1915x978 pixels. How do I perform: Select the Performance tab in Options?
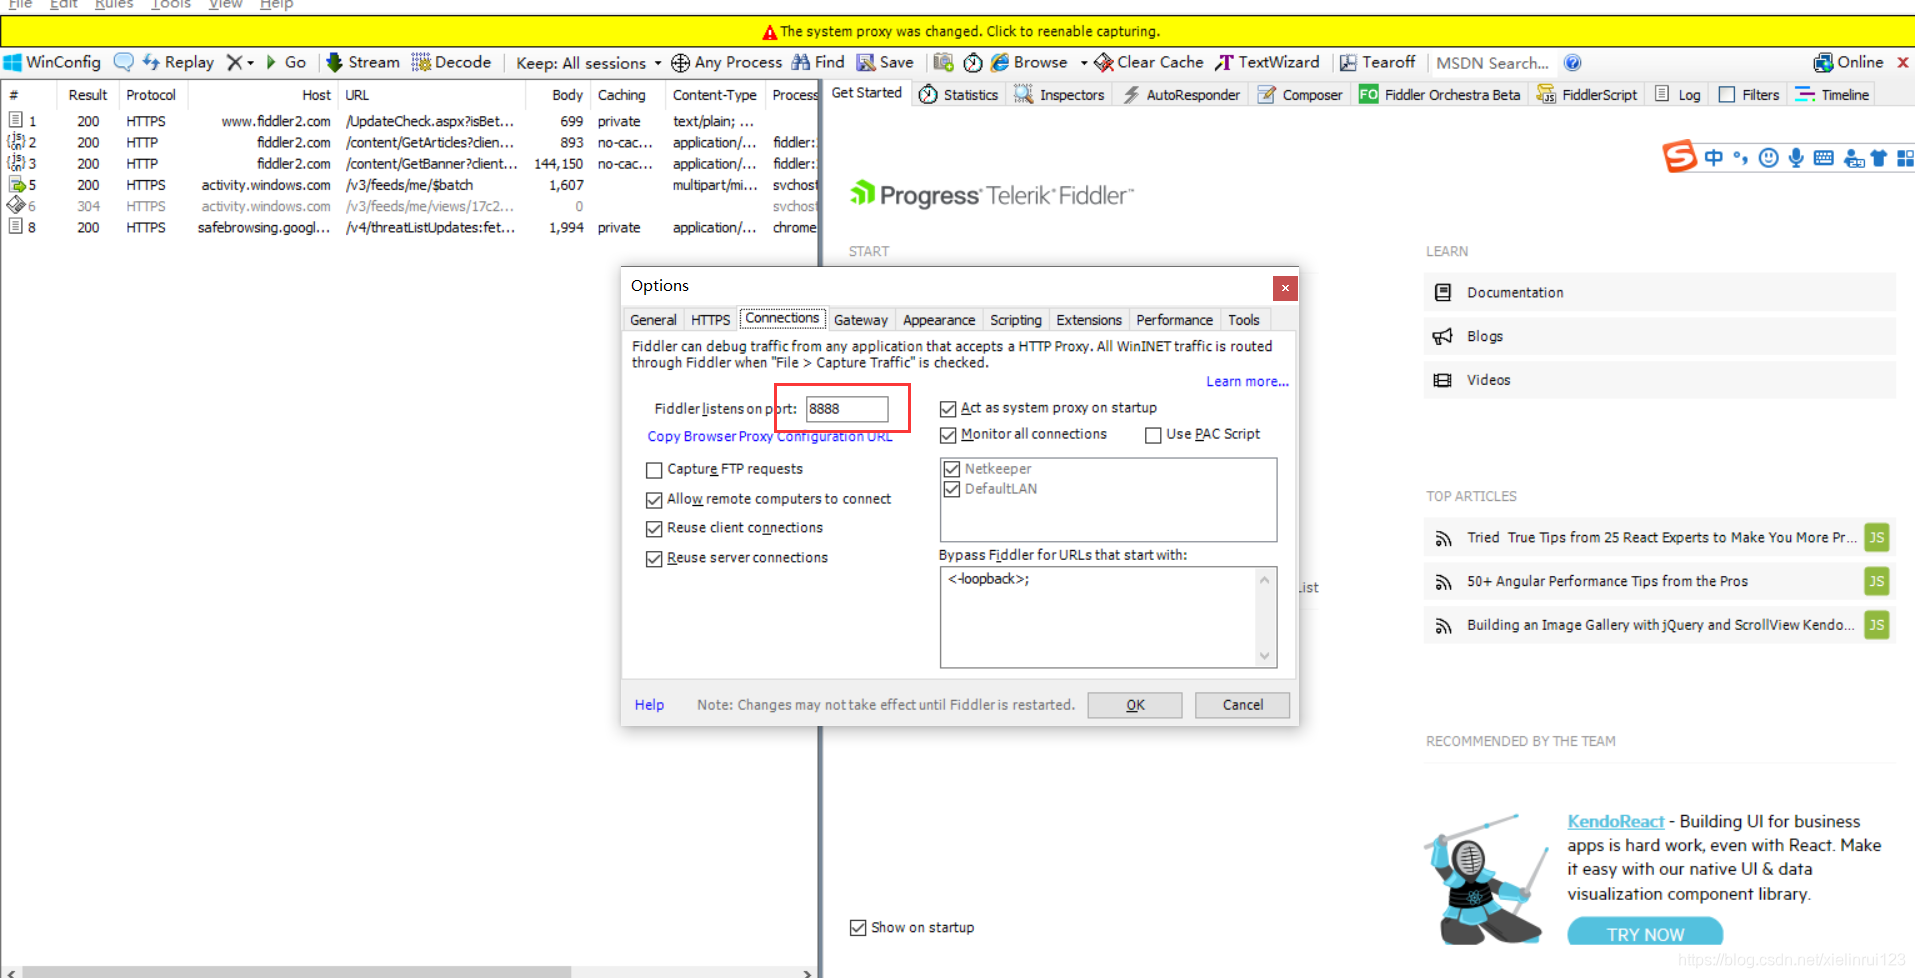pyautogui.click(x=1174, y=320)
